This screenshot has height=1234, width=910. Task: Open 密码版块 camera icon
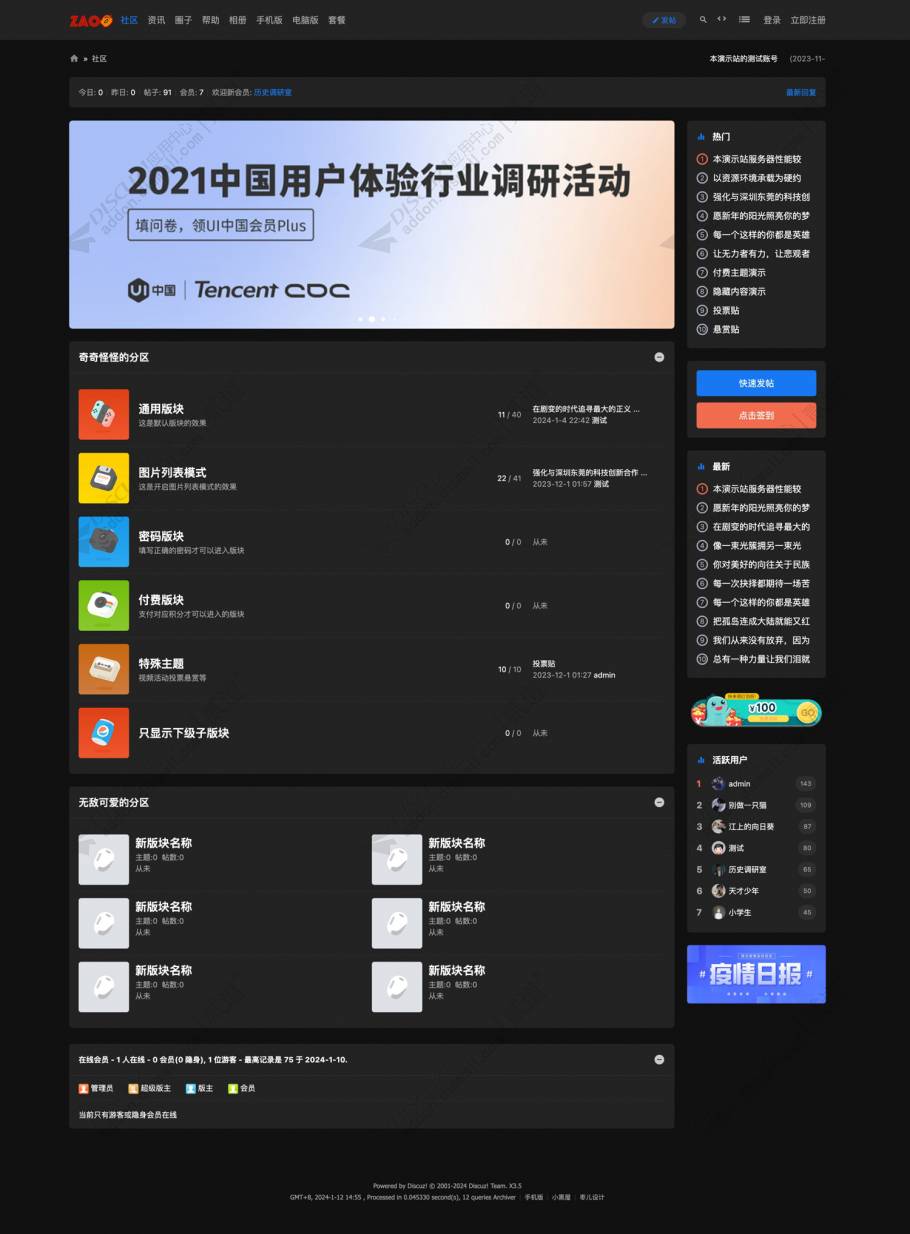[x=104, y=542]
